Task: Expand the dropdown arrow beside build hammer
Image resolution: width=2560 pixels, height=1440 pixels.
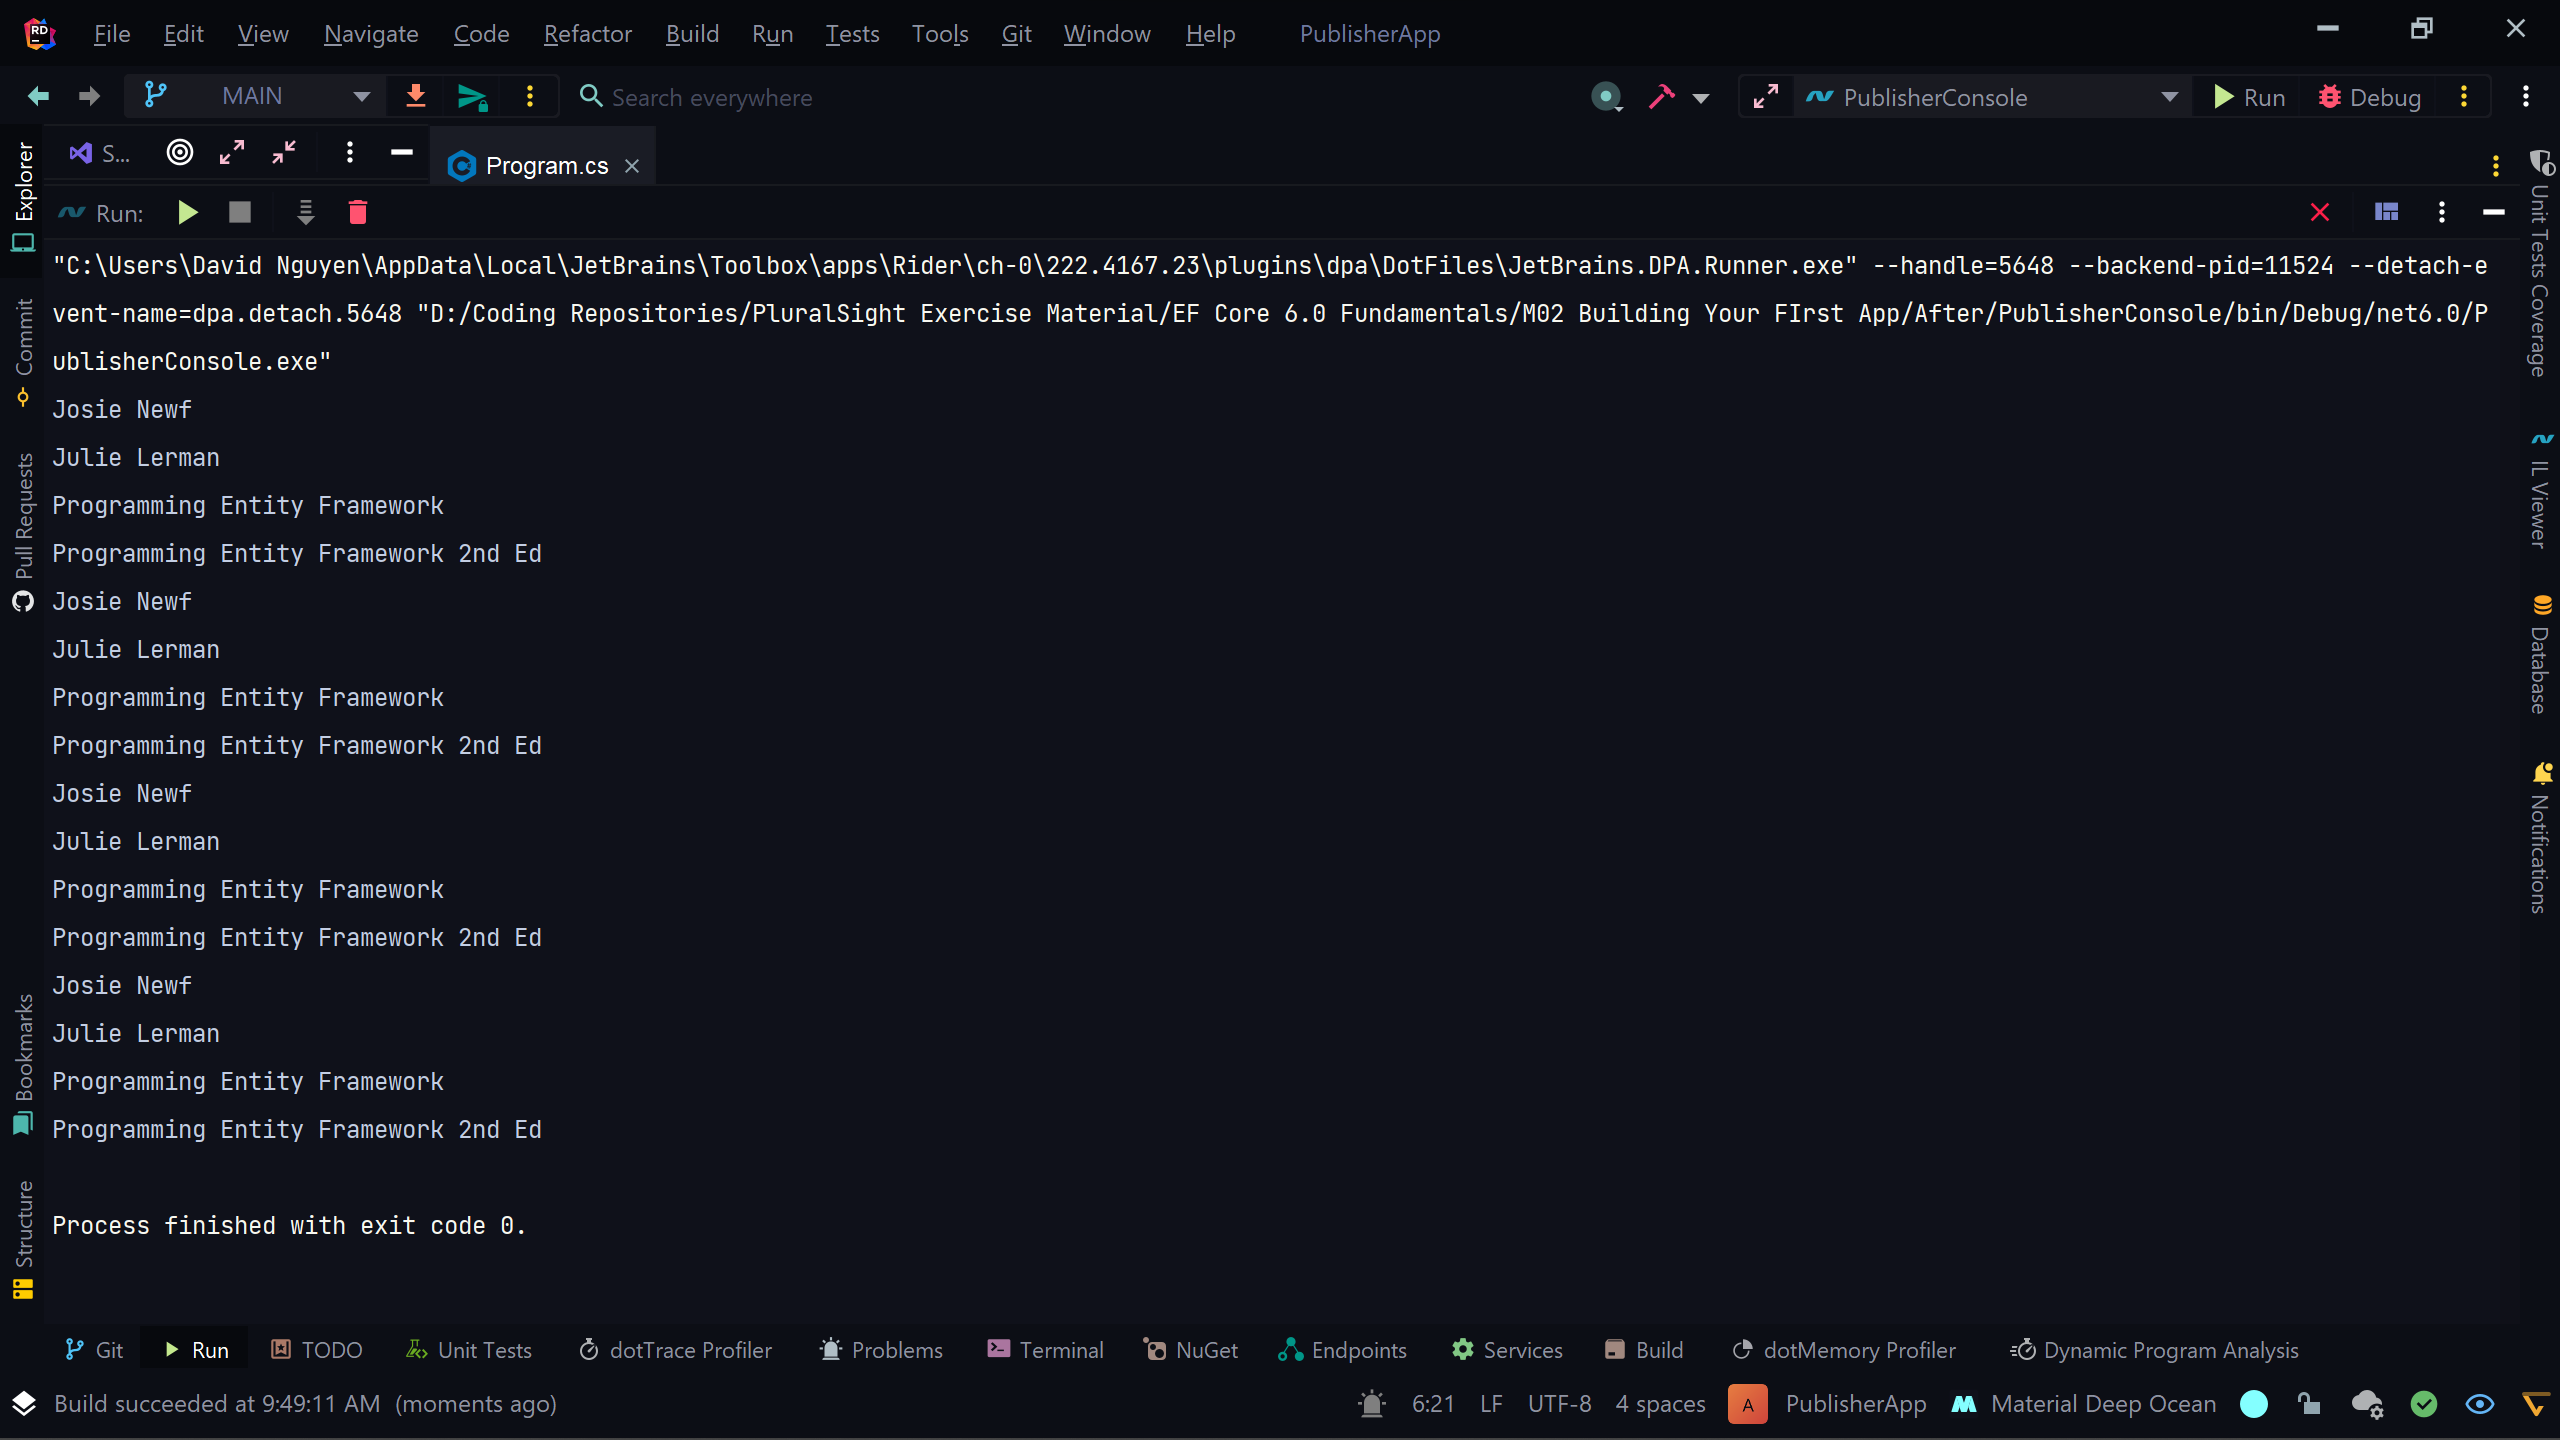Action: pyautogui.click(x=1700, y=98)
